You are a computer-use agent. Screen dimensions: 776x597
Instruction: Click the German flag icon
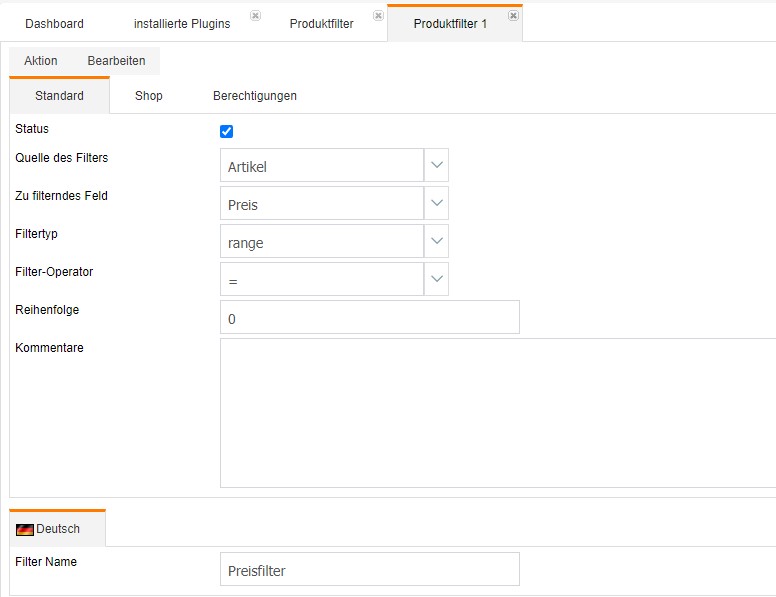(25, 530)
